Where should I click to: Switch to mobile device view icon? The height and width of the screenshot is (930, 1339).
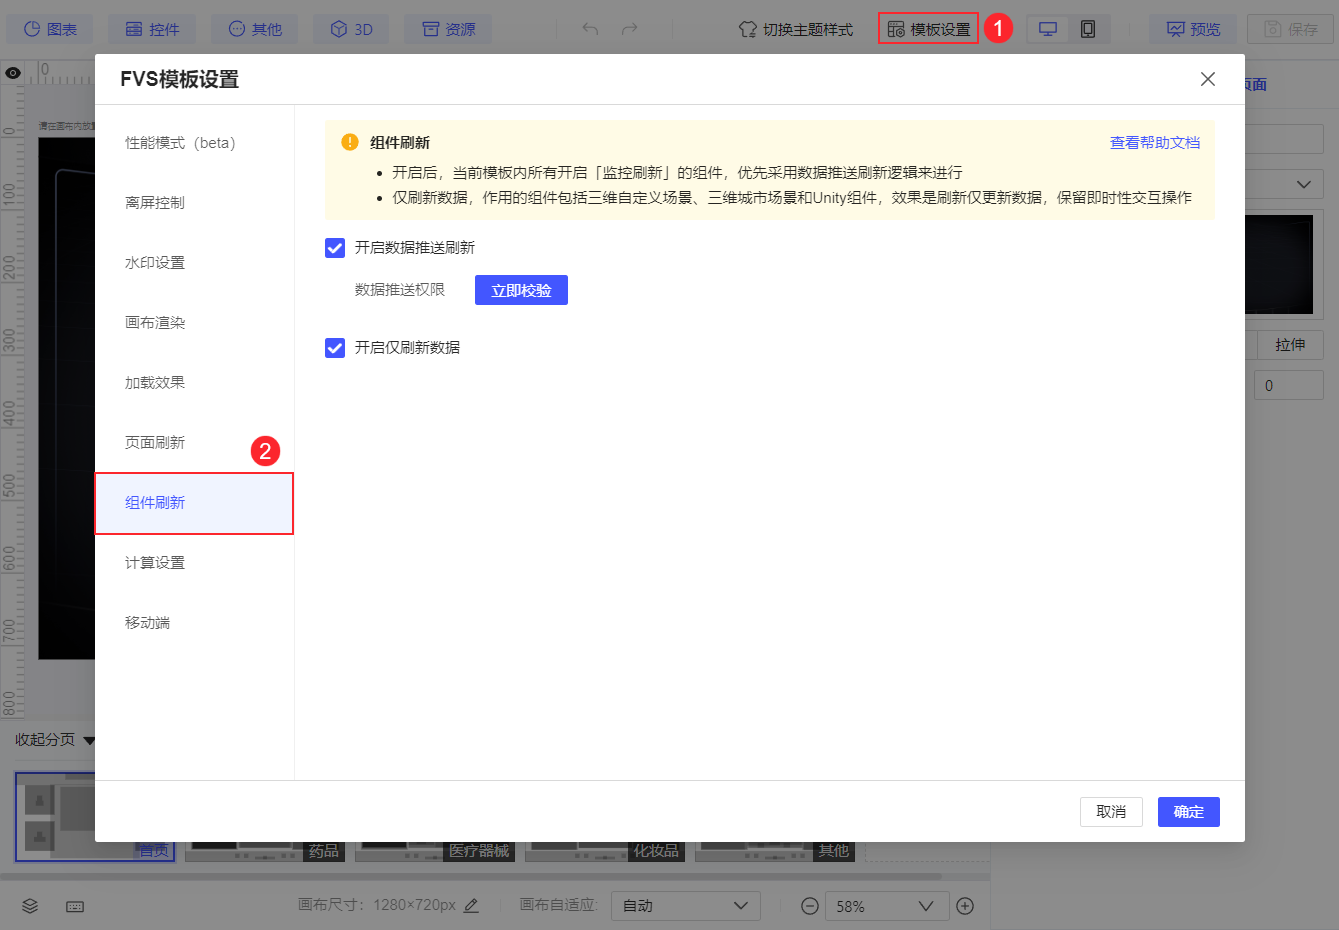click(x=1088, y=29)
